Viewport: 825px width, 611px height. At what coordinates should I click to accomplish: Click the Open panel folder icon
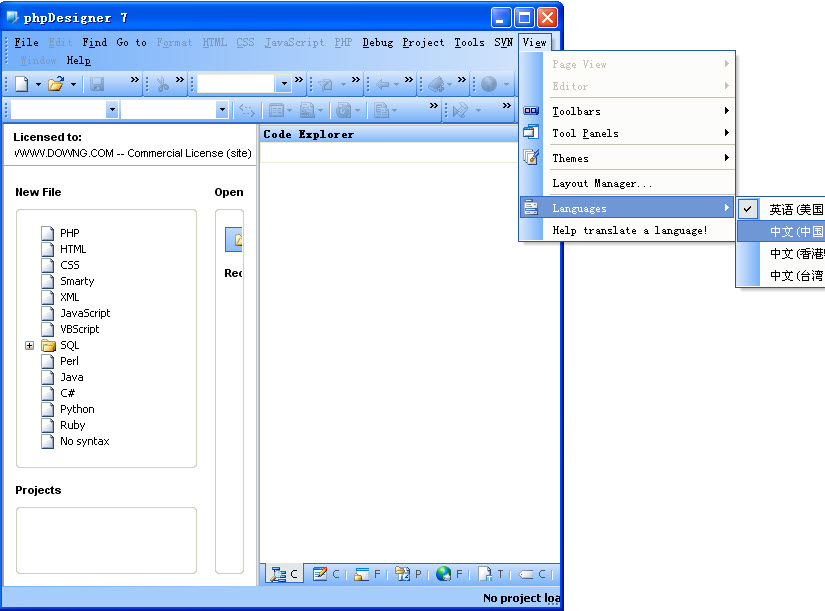(x=234, y=240)
